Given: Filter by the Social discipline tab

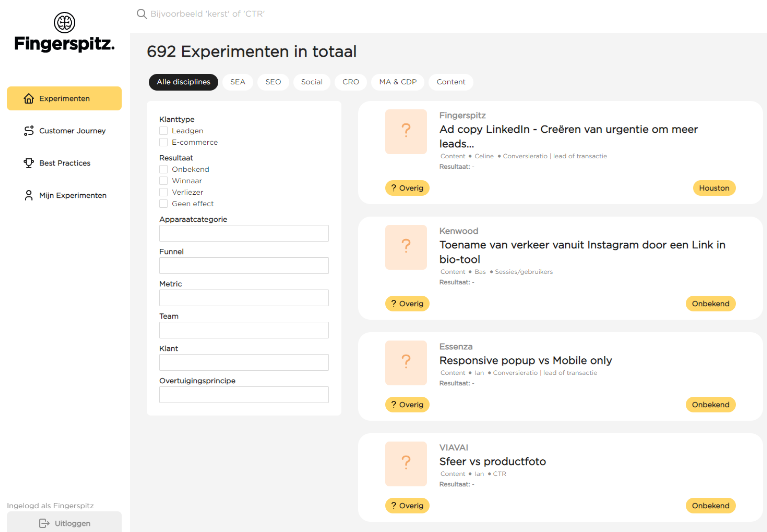Looking at the screenshot, I should pos(312,82).
